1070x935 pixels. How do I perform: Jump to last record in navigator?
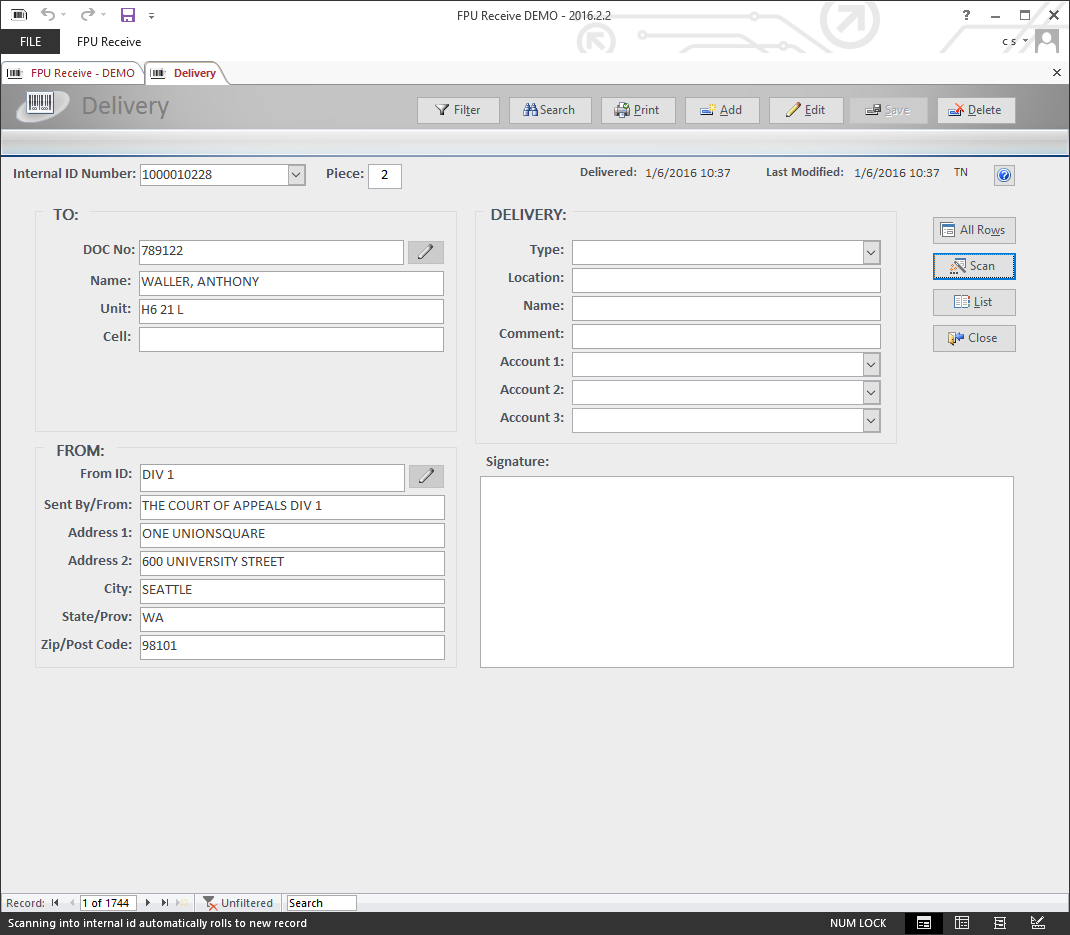(x=165, y=903)
